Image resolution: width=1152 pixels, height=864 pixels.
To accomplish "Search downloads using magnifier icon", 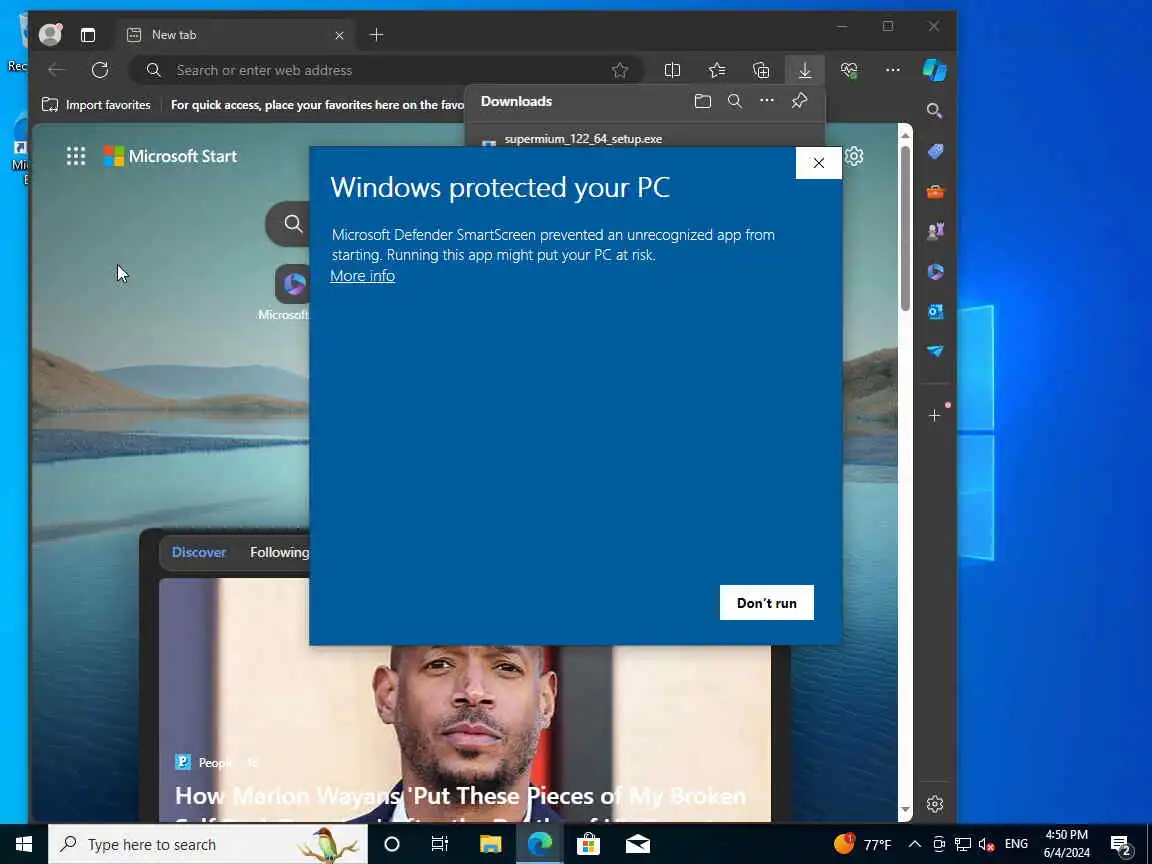I will (x=735, y=101).
